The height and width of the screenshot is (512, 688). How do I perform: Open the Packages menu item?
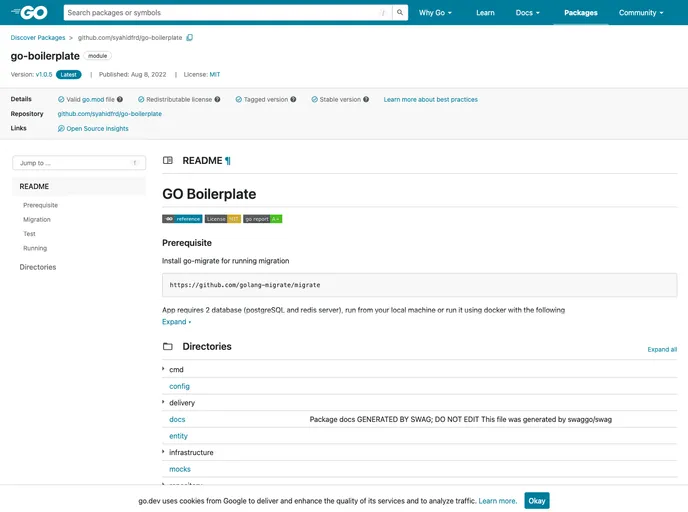[x=580, y=13]
